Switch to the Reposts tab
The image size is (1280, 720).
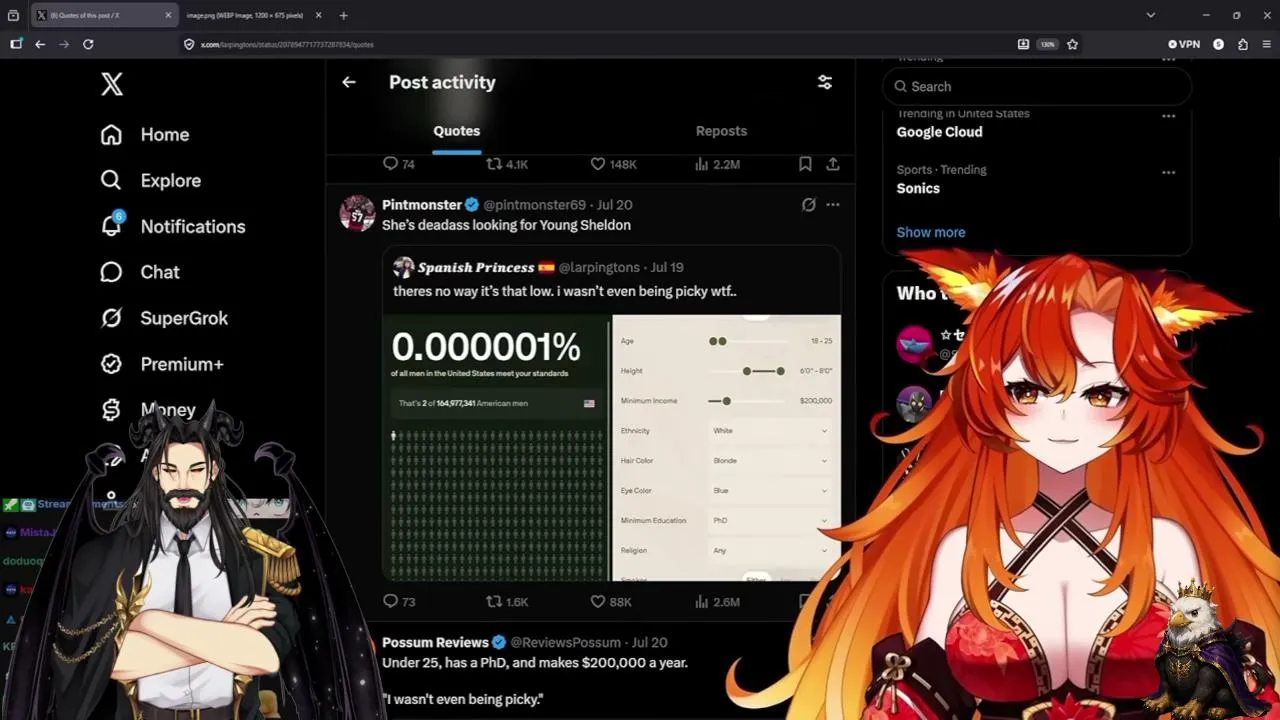click(721, 131)
